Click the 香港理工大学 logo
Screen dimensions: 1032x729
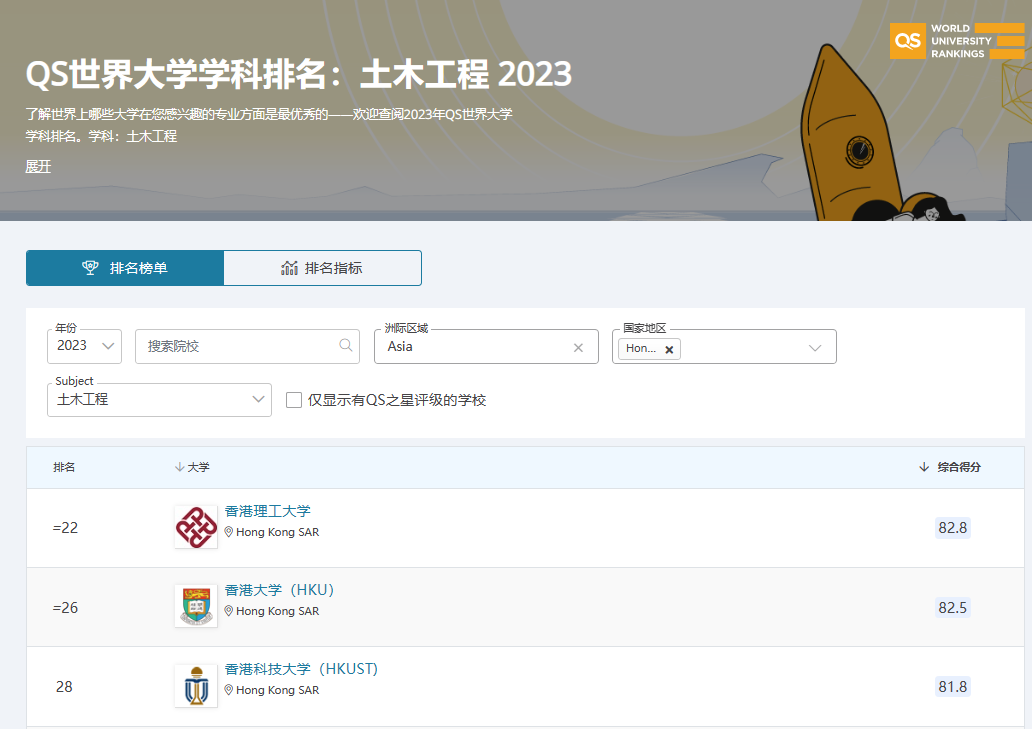(196, 527)
